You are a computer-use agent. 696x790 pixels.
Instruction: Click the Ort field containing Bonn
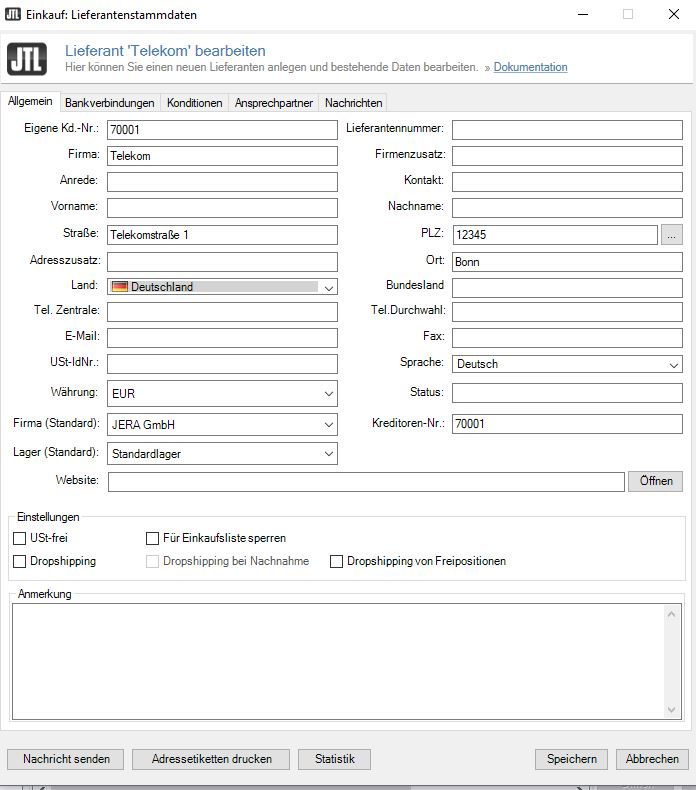tap(567, 262)
